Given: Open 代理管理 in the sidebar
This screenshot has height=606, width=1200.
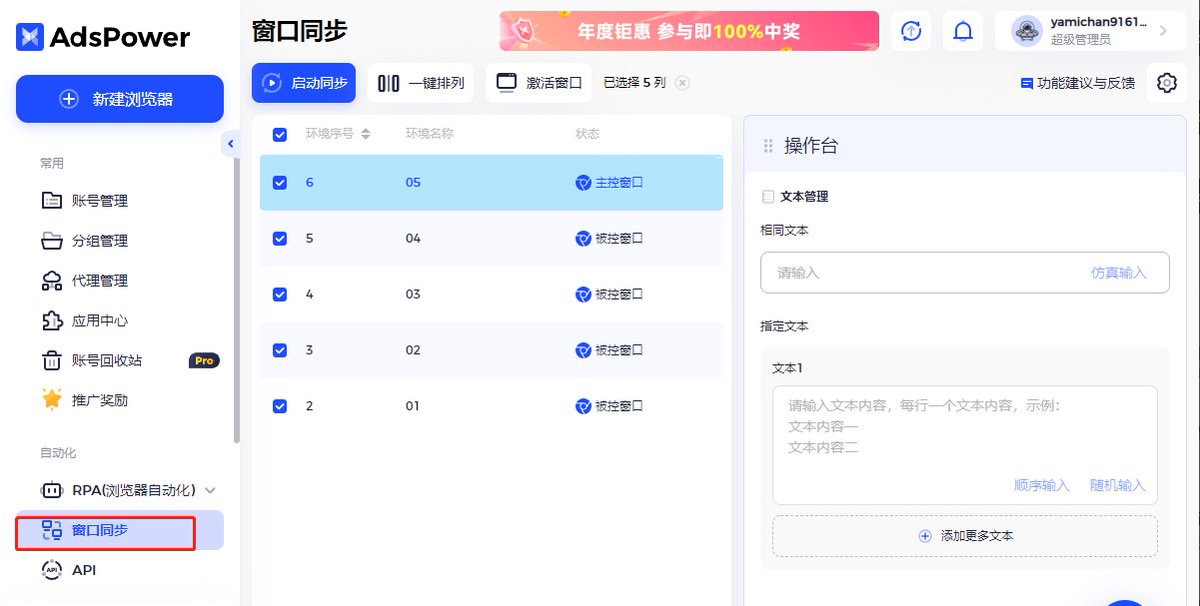Looking at the screenshot, I should [x=100, y=281].
